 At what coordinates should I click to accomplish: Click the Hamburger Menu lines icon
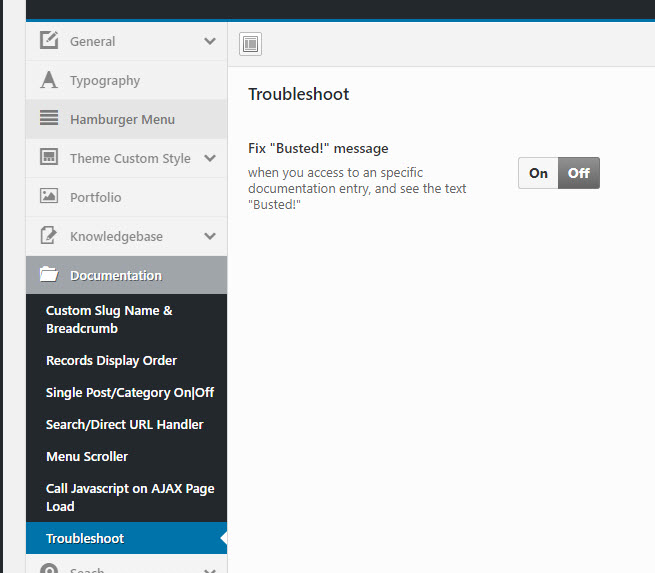(48, 119)
